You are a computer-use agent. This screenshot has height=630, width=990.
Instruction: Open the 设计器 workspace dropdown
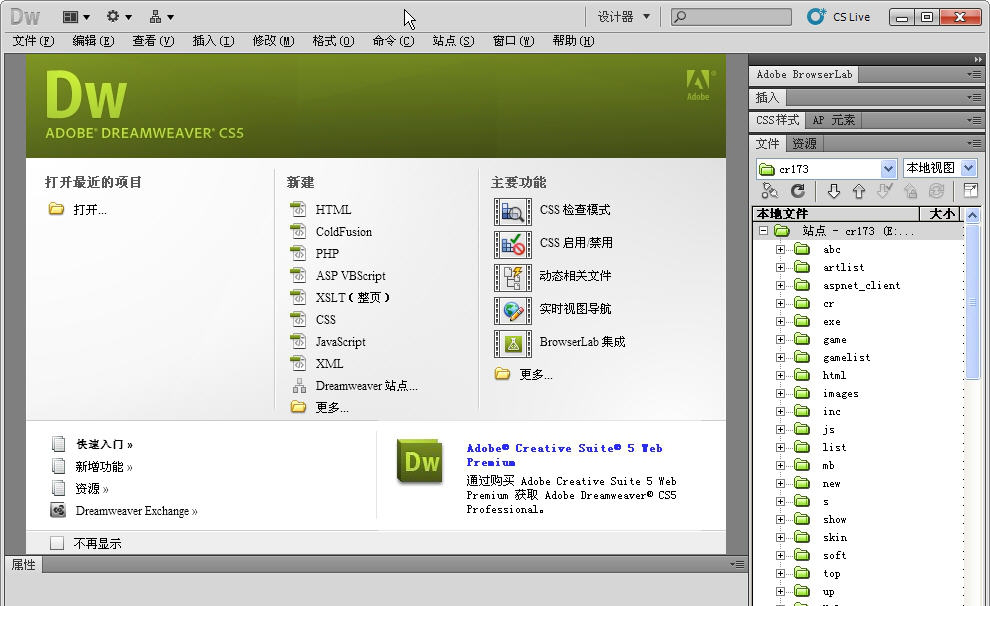point(624,16)
